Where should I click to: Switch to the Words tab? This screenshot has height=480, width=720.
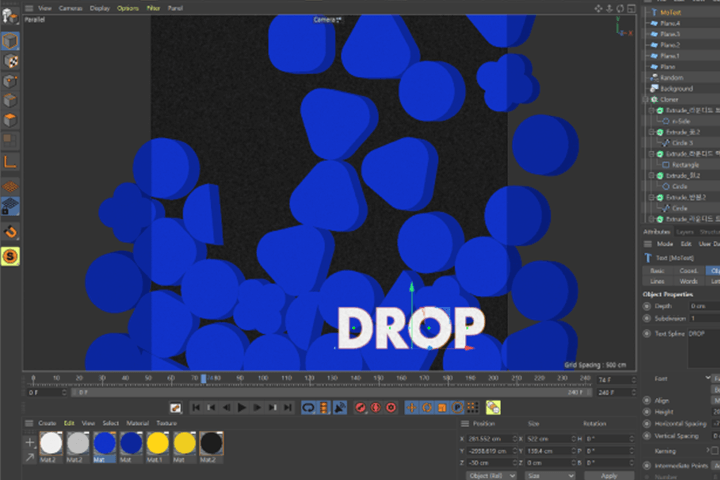(x=688, y=281)
